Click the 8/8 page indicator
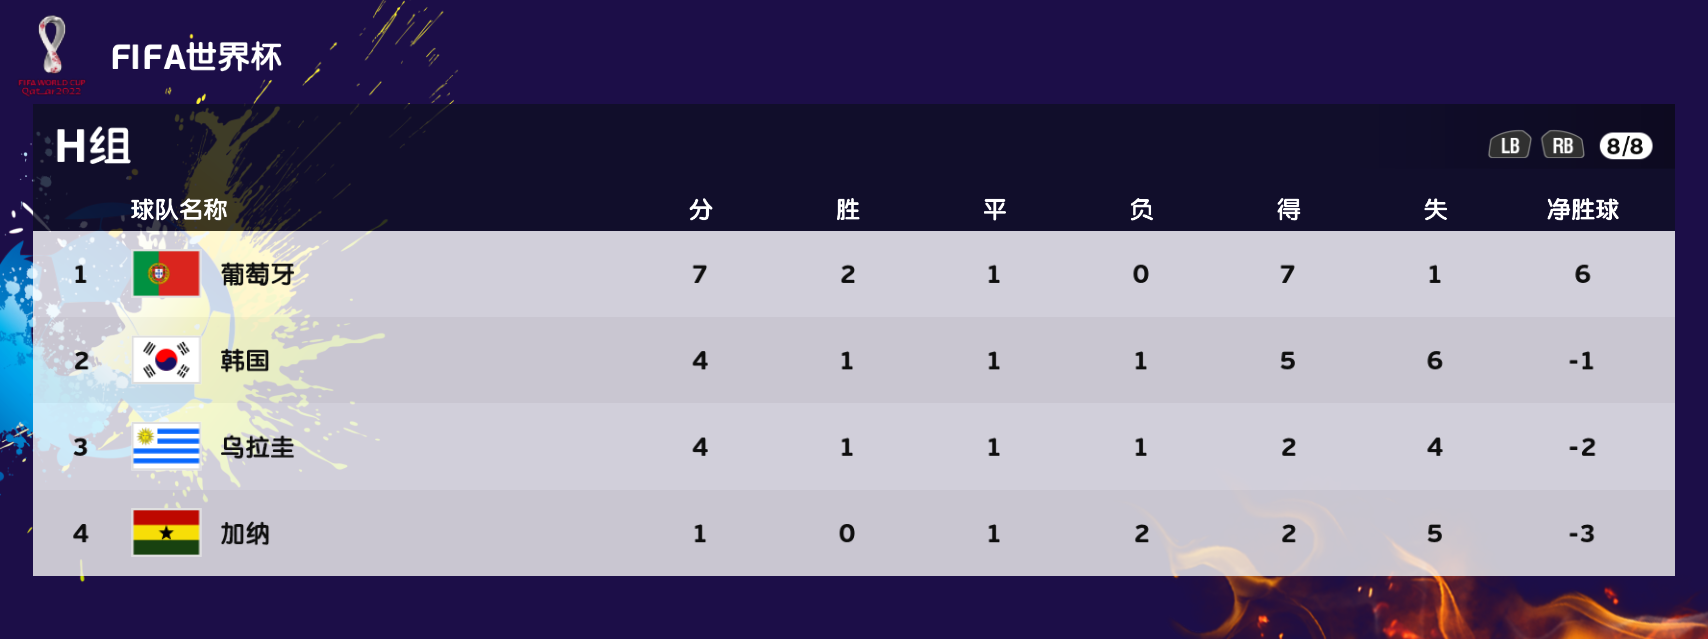The width and height of the screenshot is (1708, 639). click(x=1625, y=146)
